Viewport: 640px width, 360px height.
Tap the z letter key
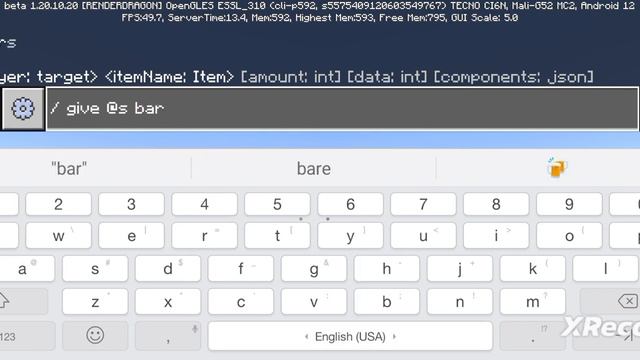point(95,302)
